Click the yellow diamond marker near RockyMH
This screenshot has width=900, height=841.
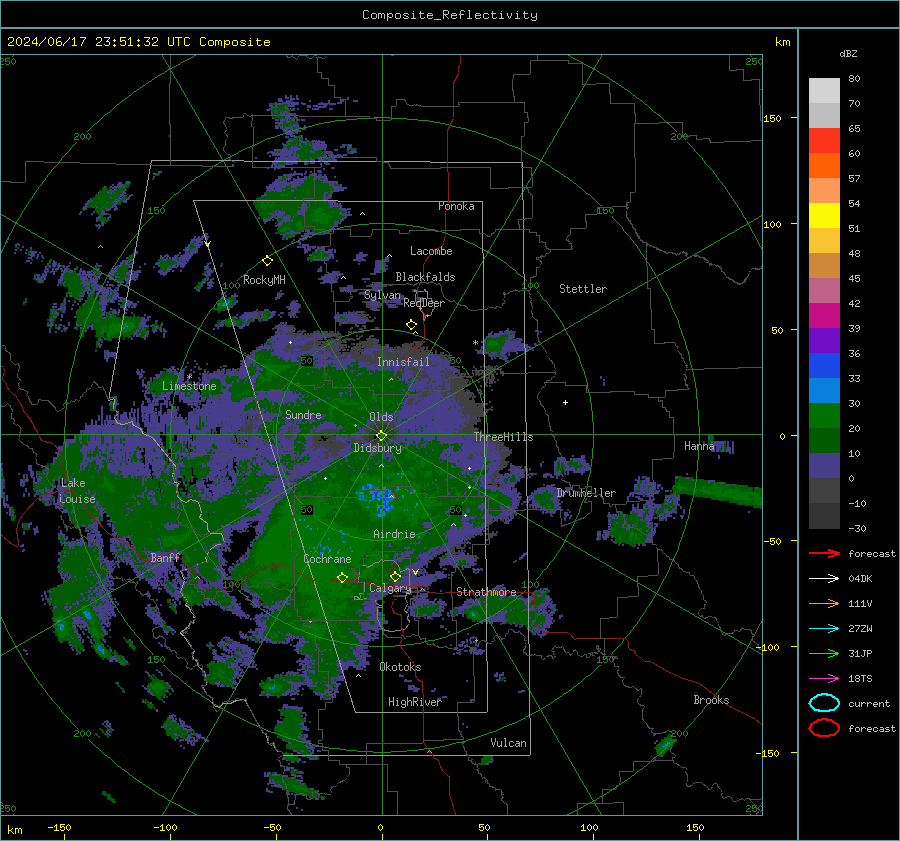click(267, 261)
